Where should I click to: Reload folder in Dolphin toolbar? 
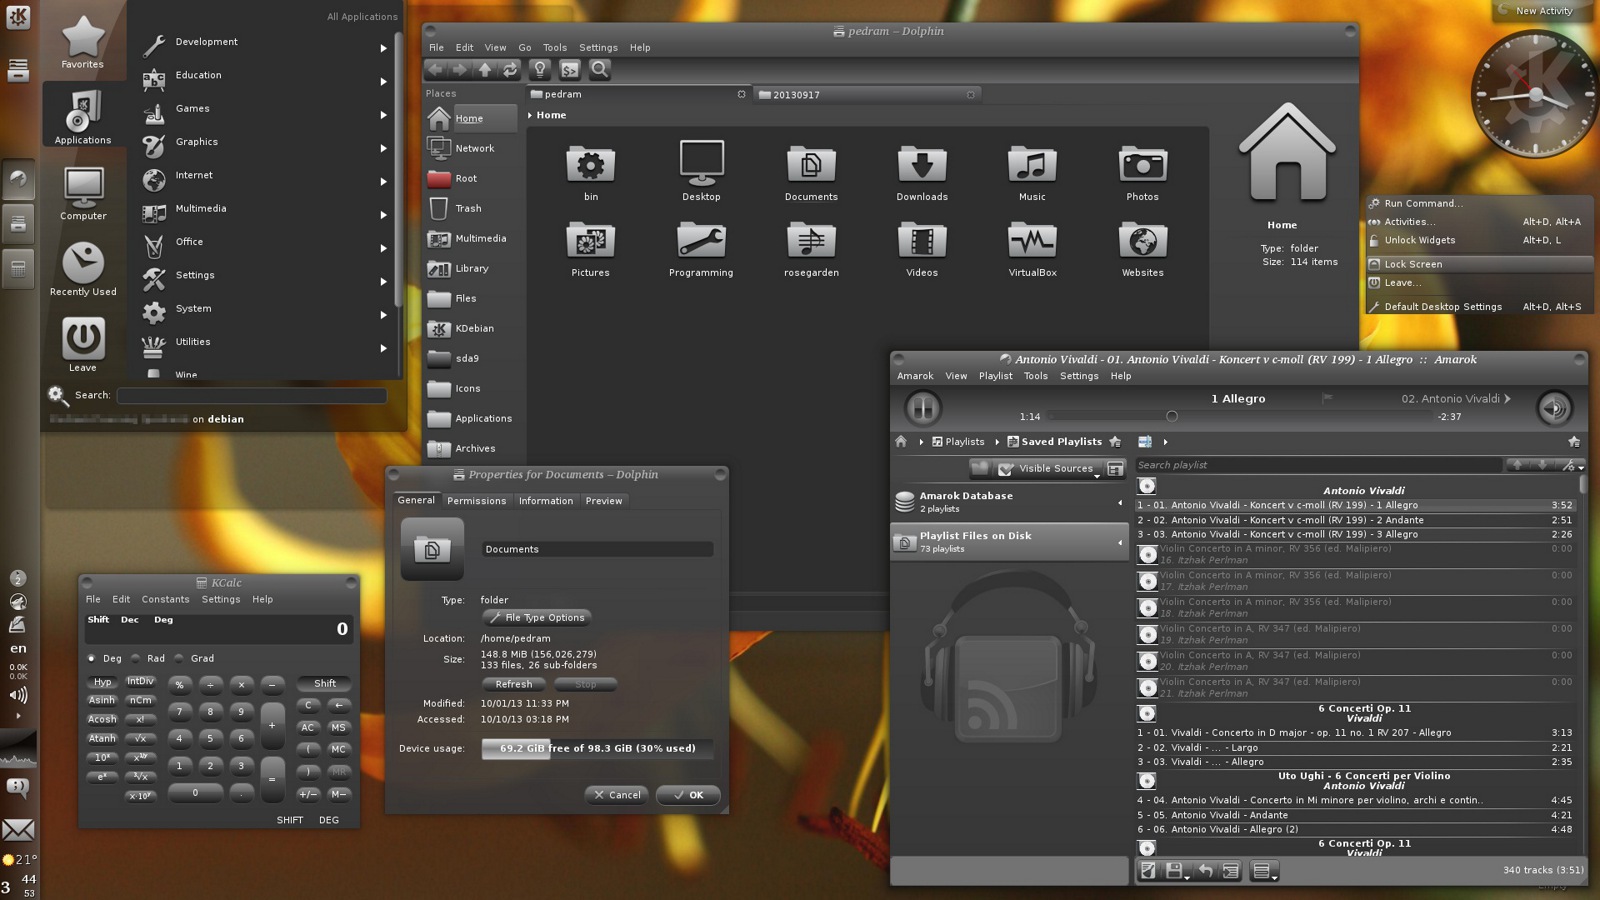(510, 70)
